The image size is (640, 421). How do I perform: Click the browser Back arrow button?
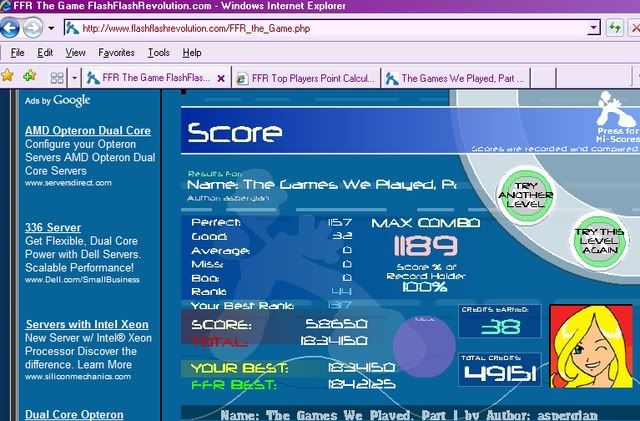tap(11, 27)
